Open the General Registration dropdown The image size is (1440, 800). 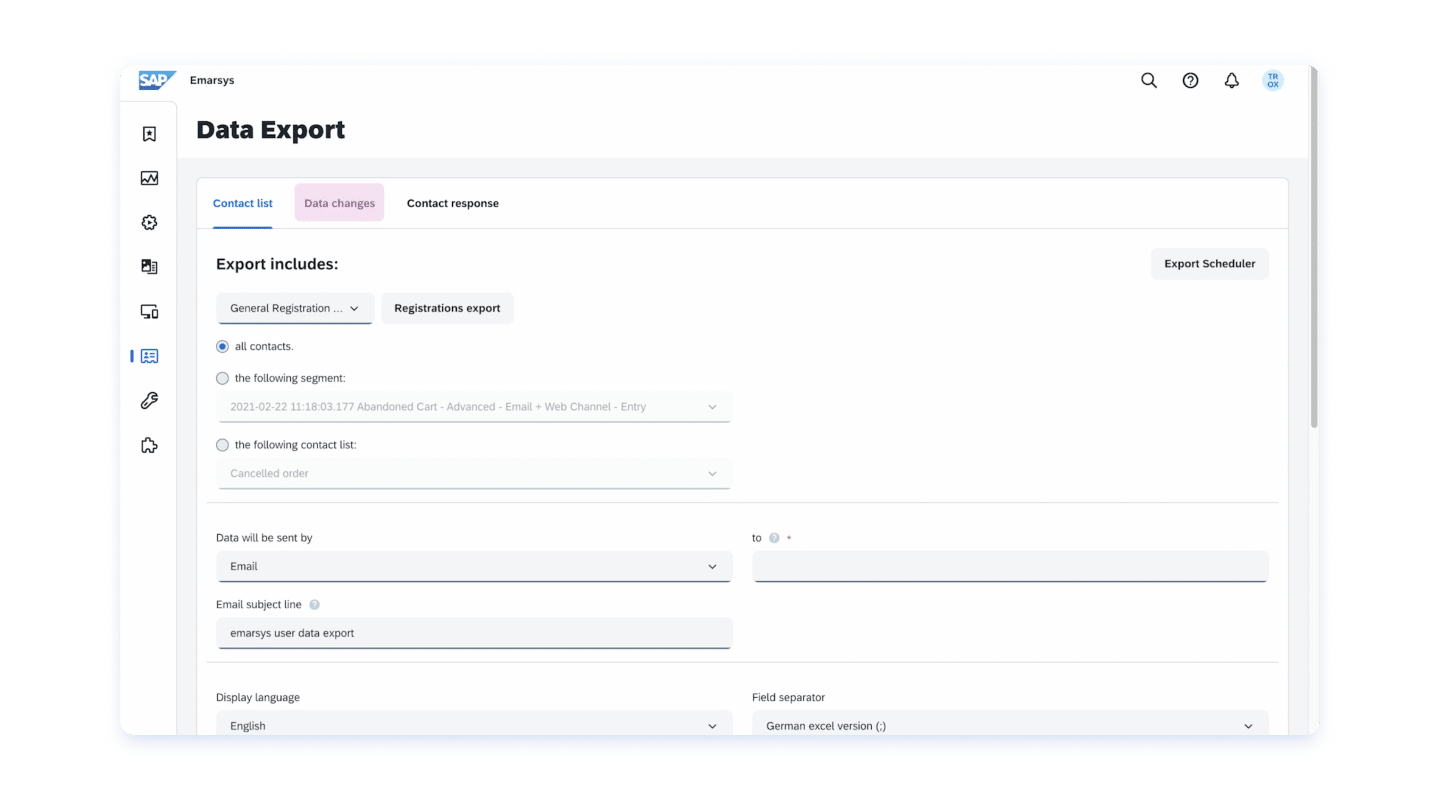point(295,308)
